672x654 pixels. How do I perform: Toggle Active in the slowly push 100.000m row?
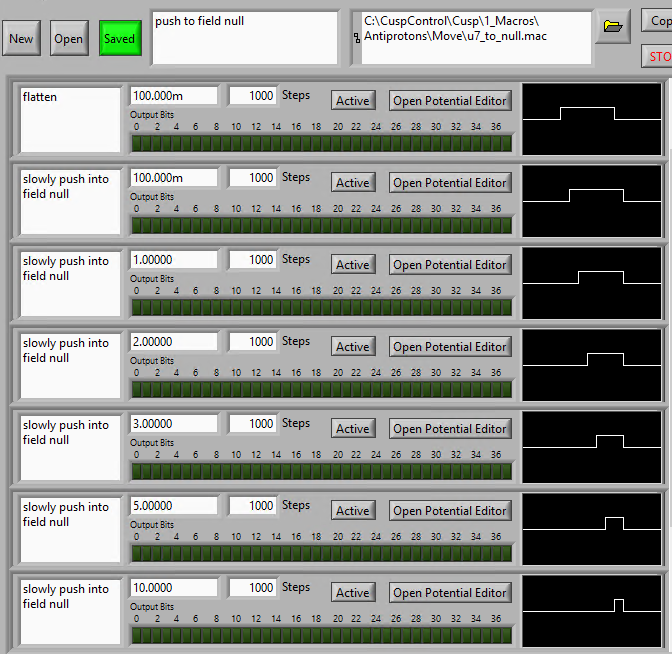click(x=353, y=183)
